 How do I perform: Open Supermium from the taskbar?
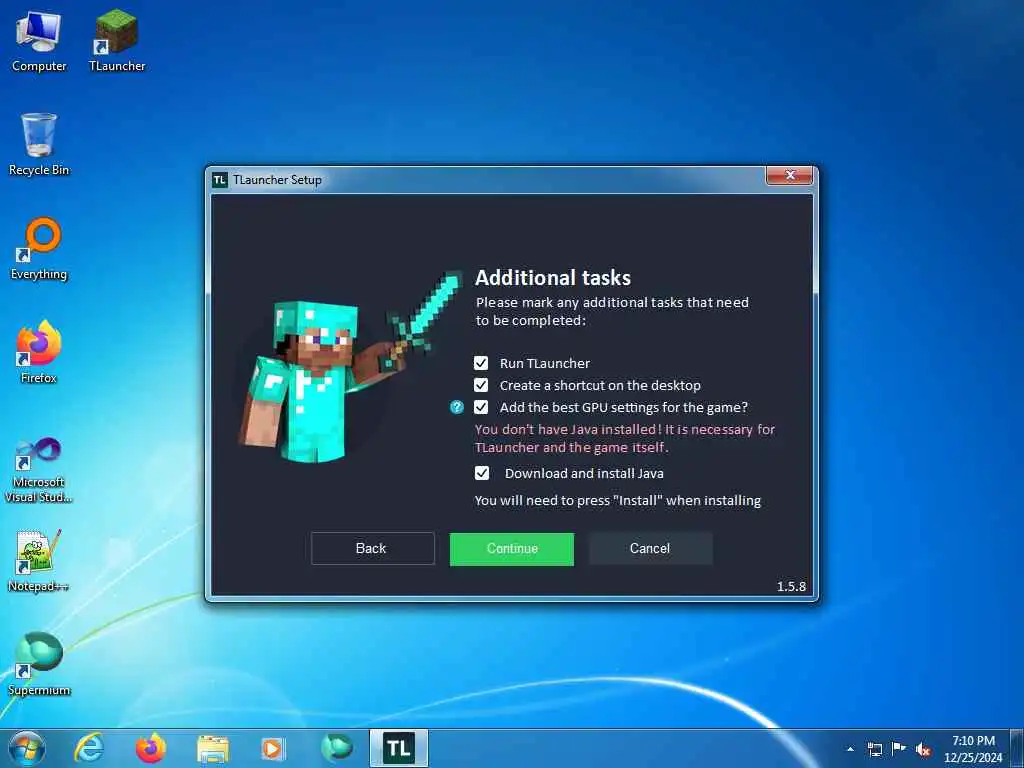[337, 748]
